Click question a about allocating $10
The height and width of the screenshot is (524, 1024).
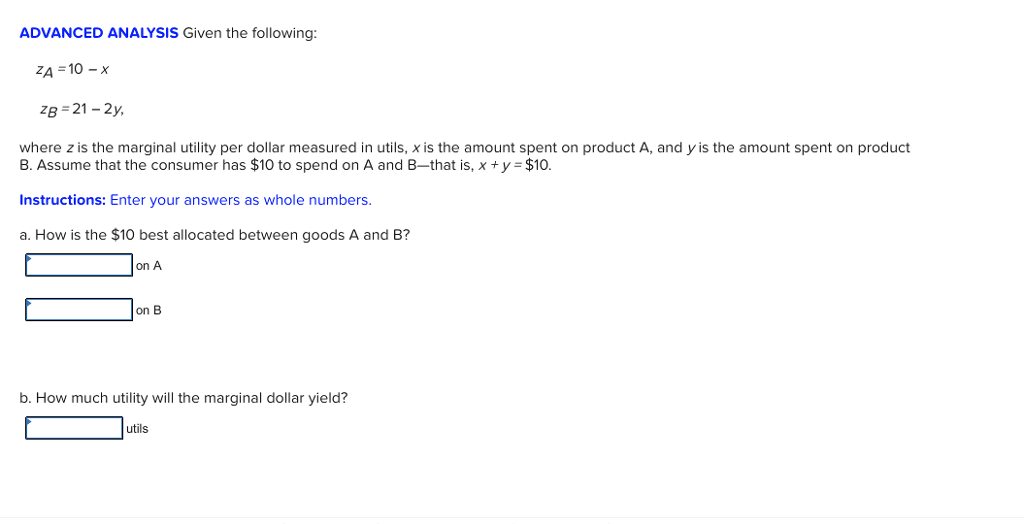pyautogui.click(x=215, y=235)
